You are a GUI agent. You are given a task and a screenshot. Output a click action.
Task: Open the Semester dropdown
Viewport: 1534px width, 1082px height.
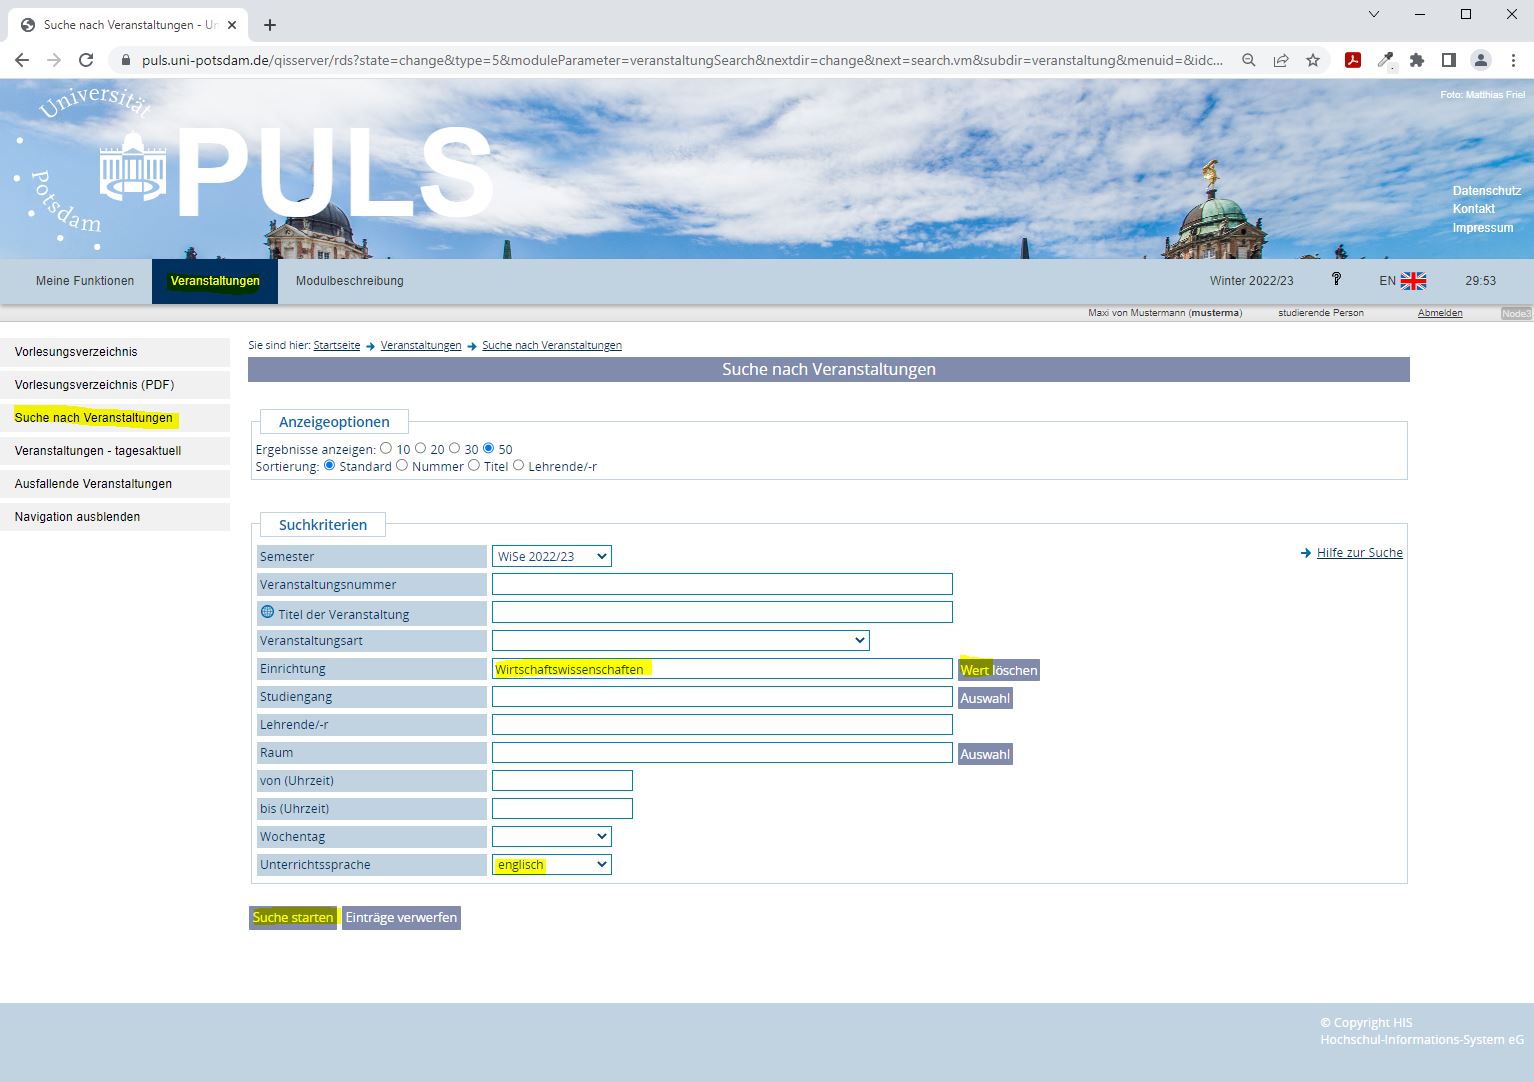551,557
